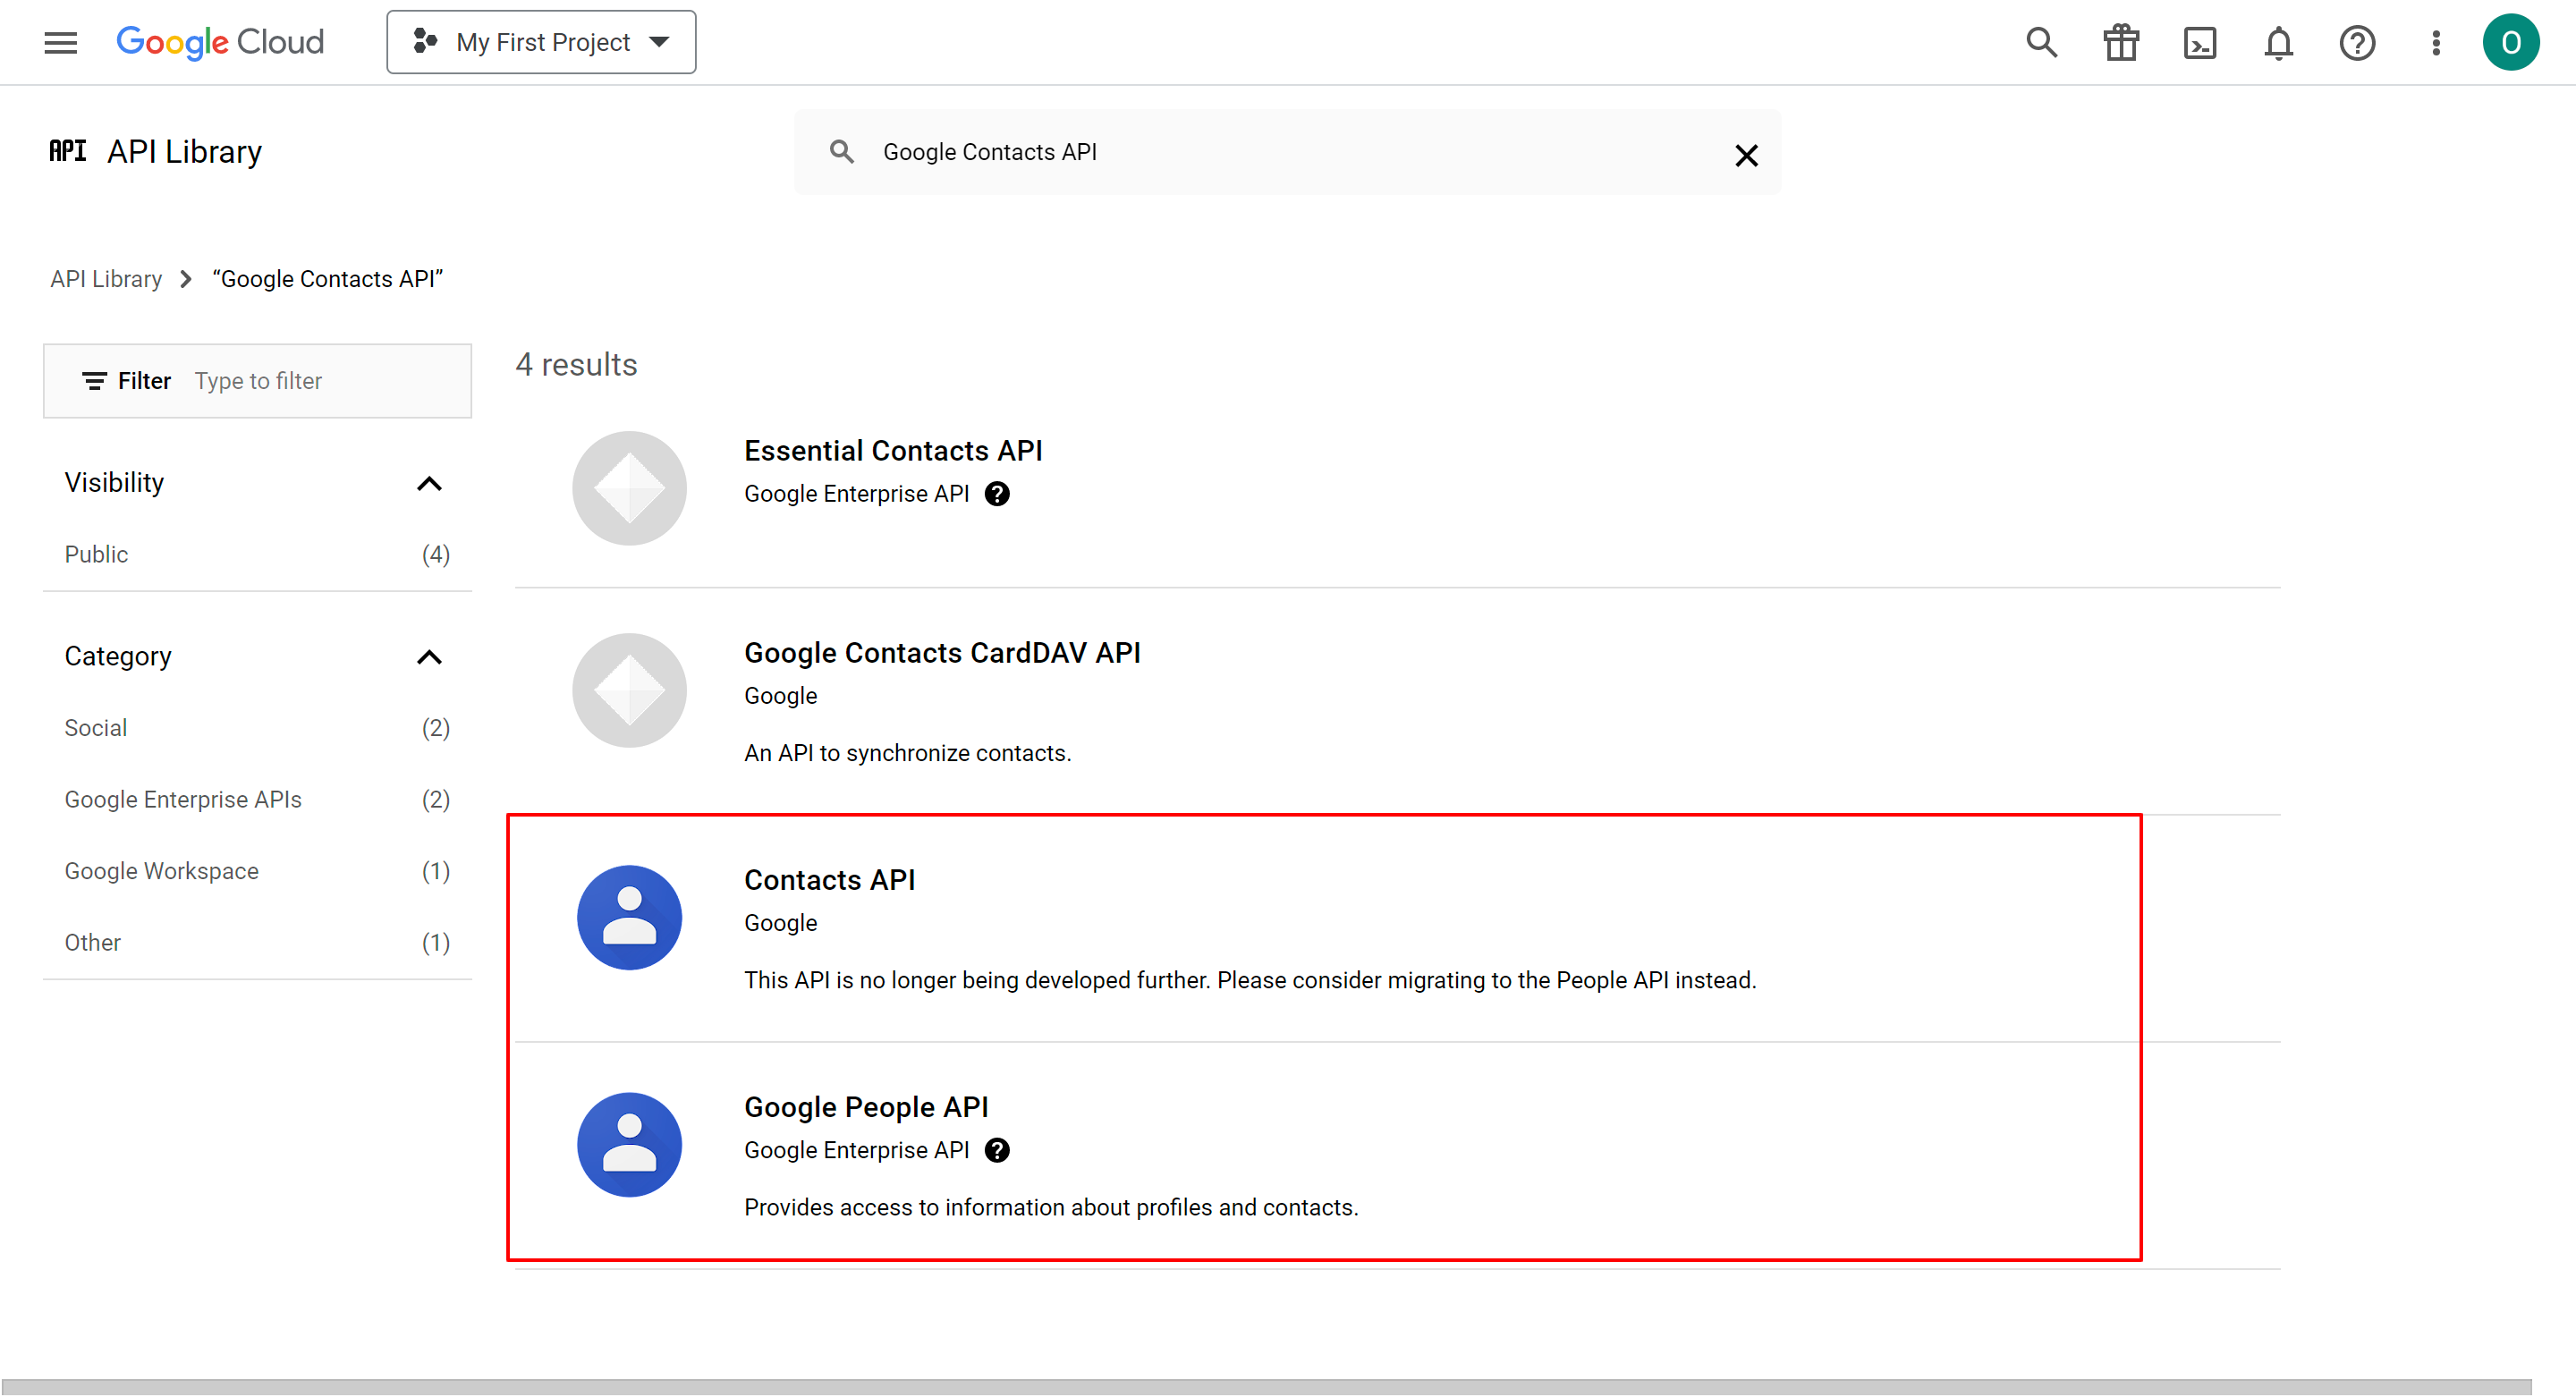Click help icon beside People API Enterprise label
This screenshot has width=2576, height=1397.
coord(997,1150)
